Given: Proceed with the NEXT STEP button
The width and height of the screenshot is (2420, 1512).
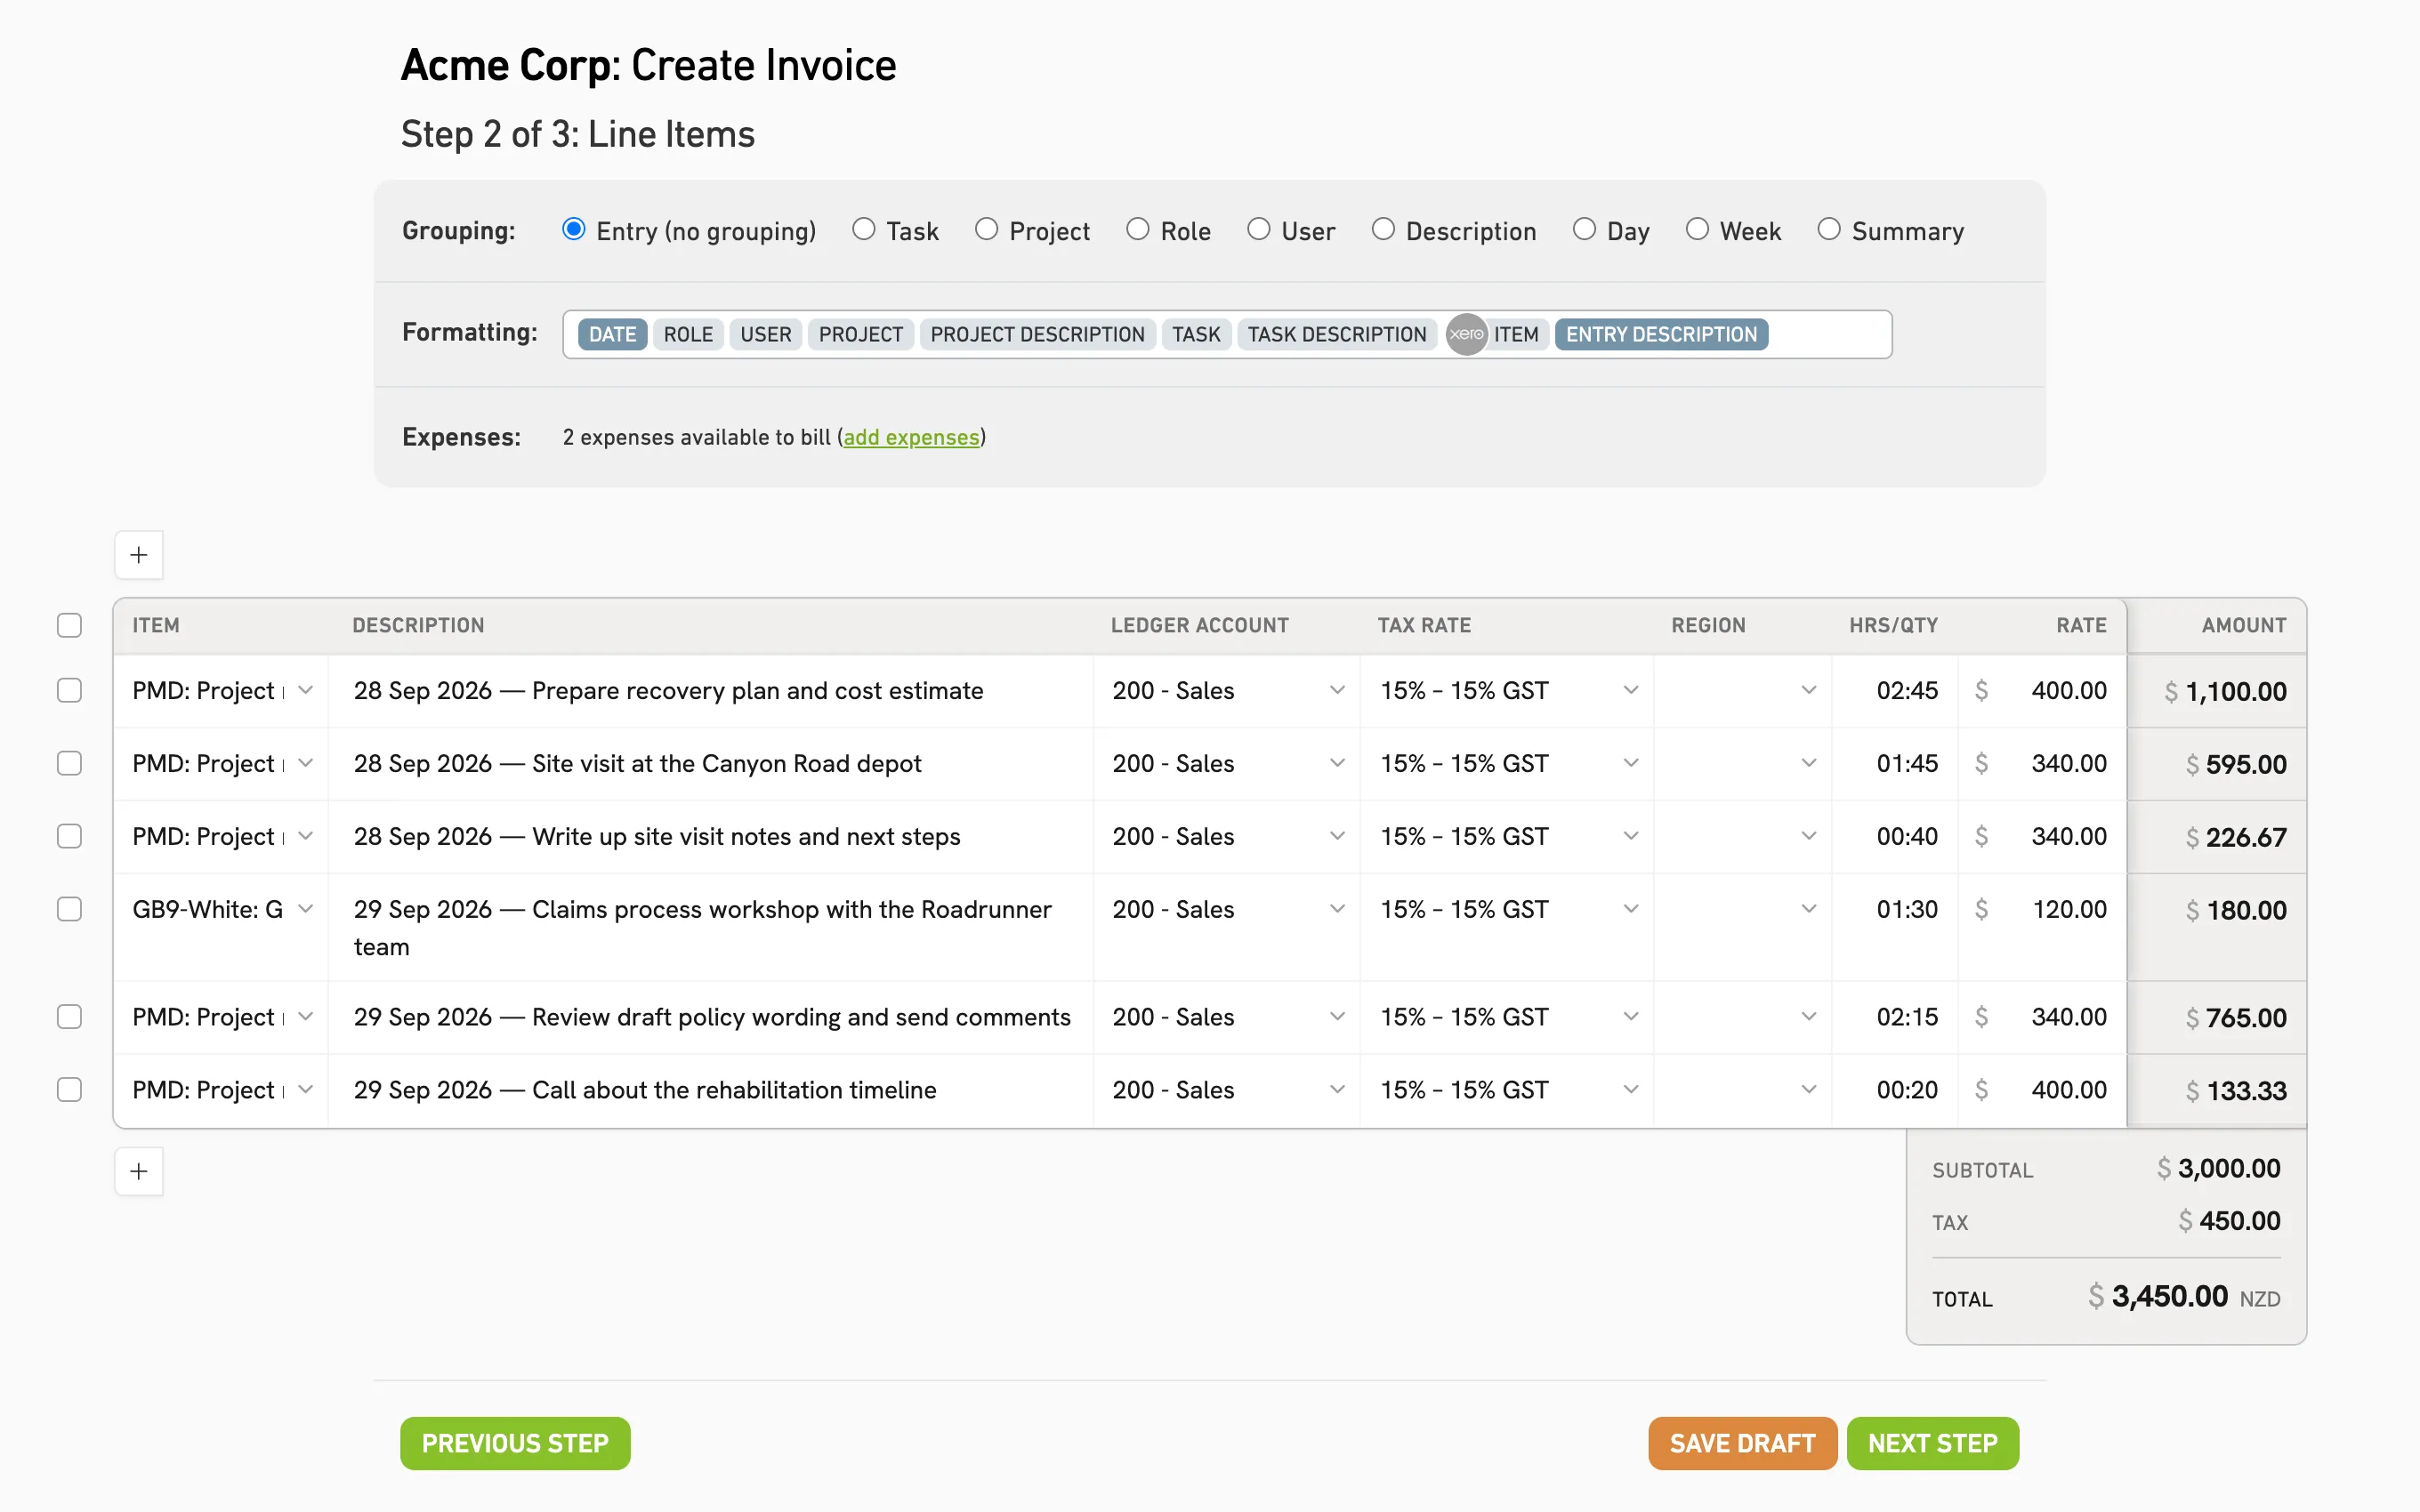Looking at the screenshot, I should click(1932, 1444).
